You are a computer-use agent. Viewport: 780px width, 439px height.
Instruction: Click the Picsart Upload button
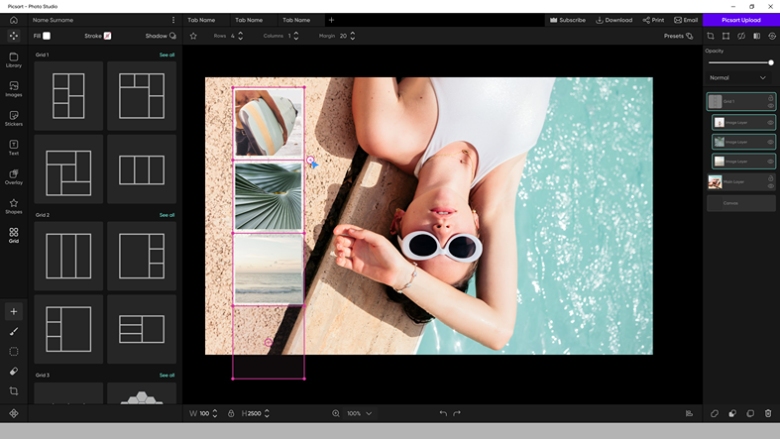click(741, 20)
